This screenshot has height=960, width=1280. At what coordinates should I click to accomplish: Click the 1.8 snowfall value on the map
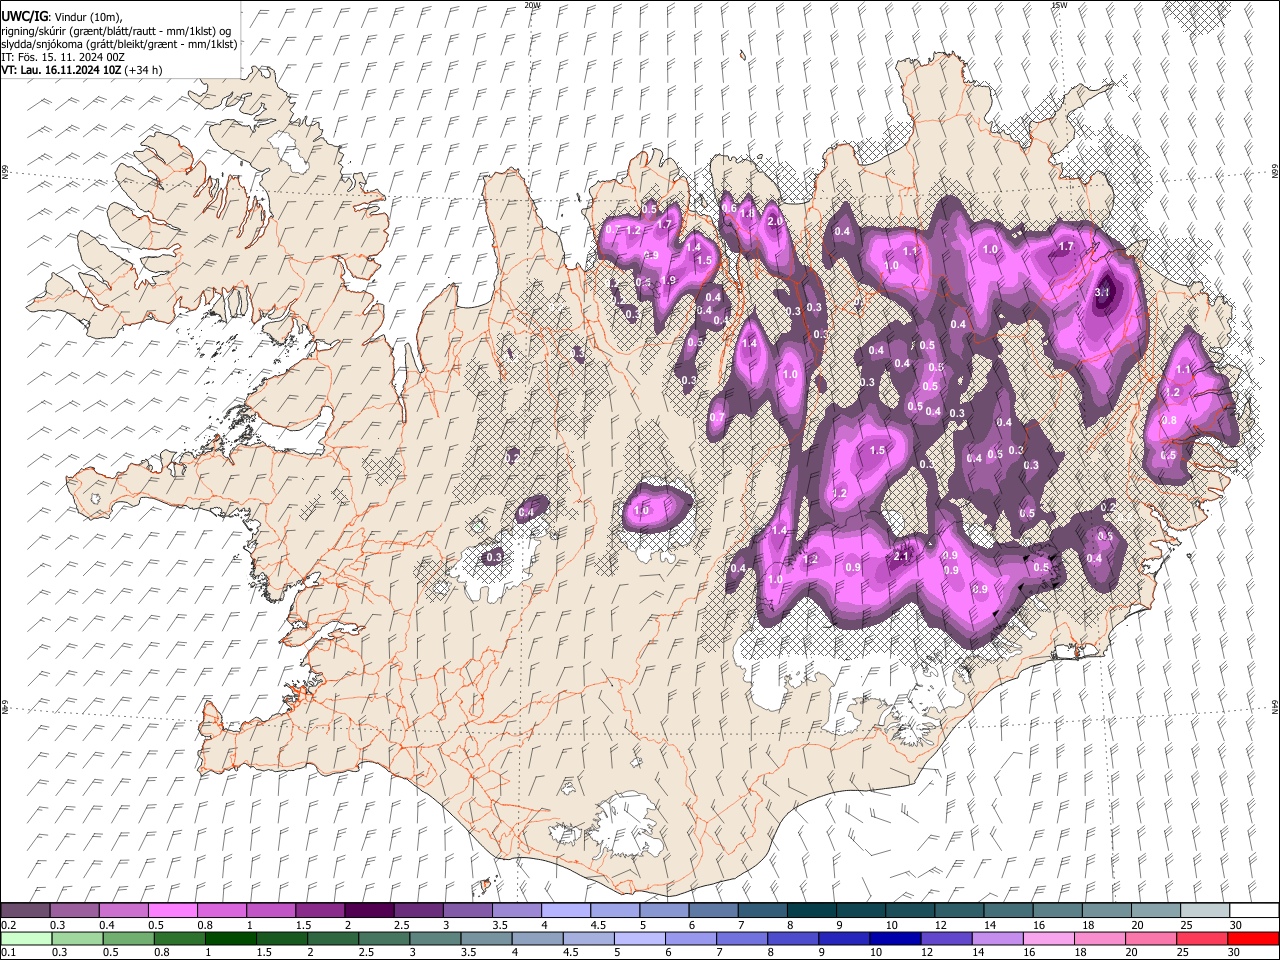point(747,213)
